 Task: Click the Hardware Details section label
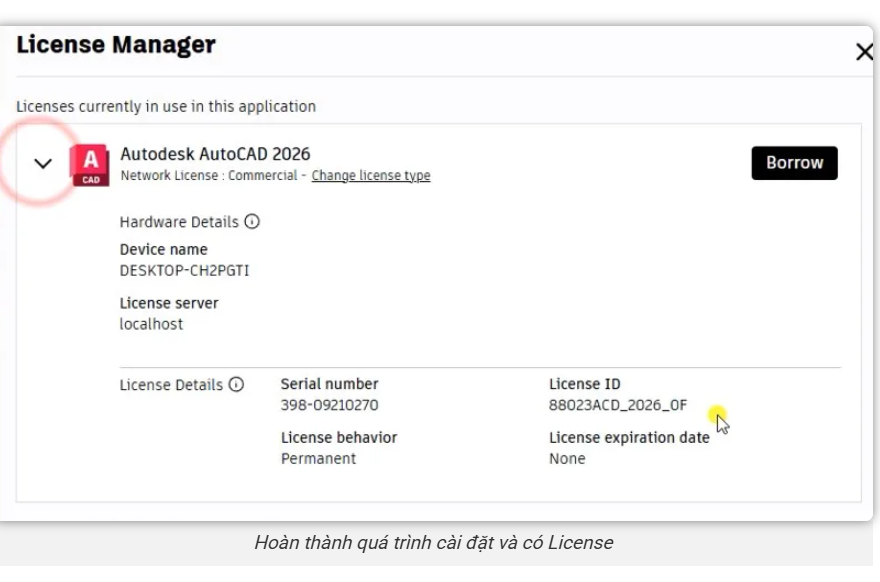coord(179,222)
